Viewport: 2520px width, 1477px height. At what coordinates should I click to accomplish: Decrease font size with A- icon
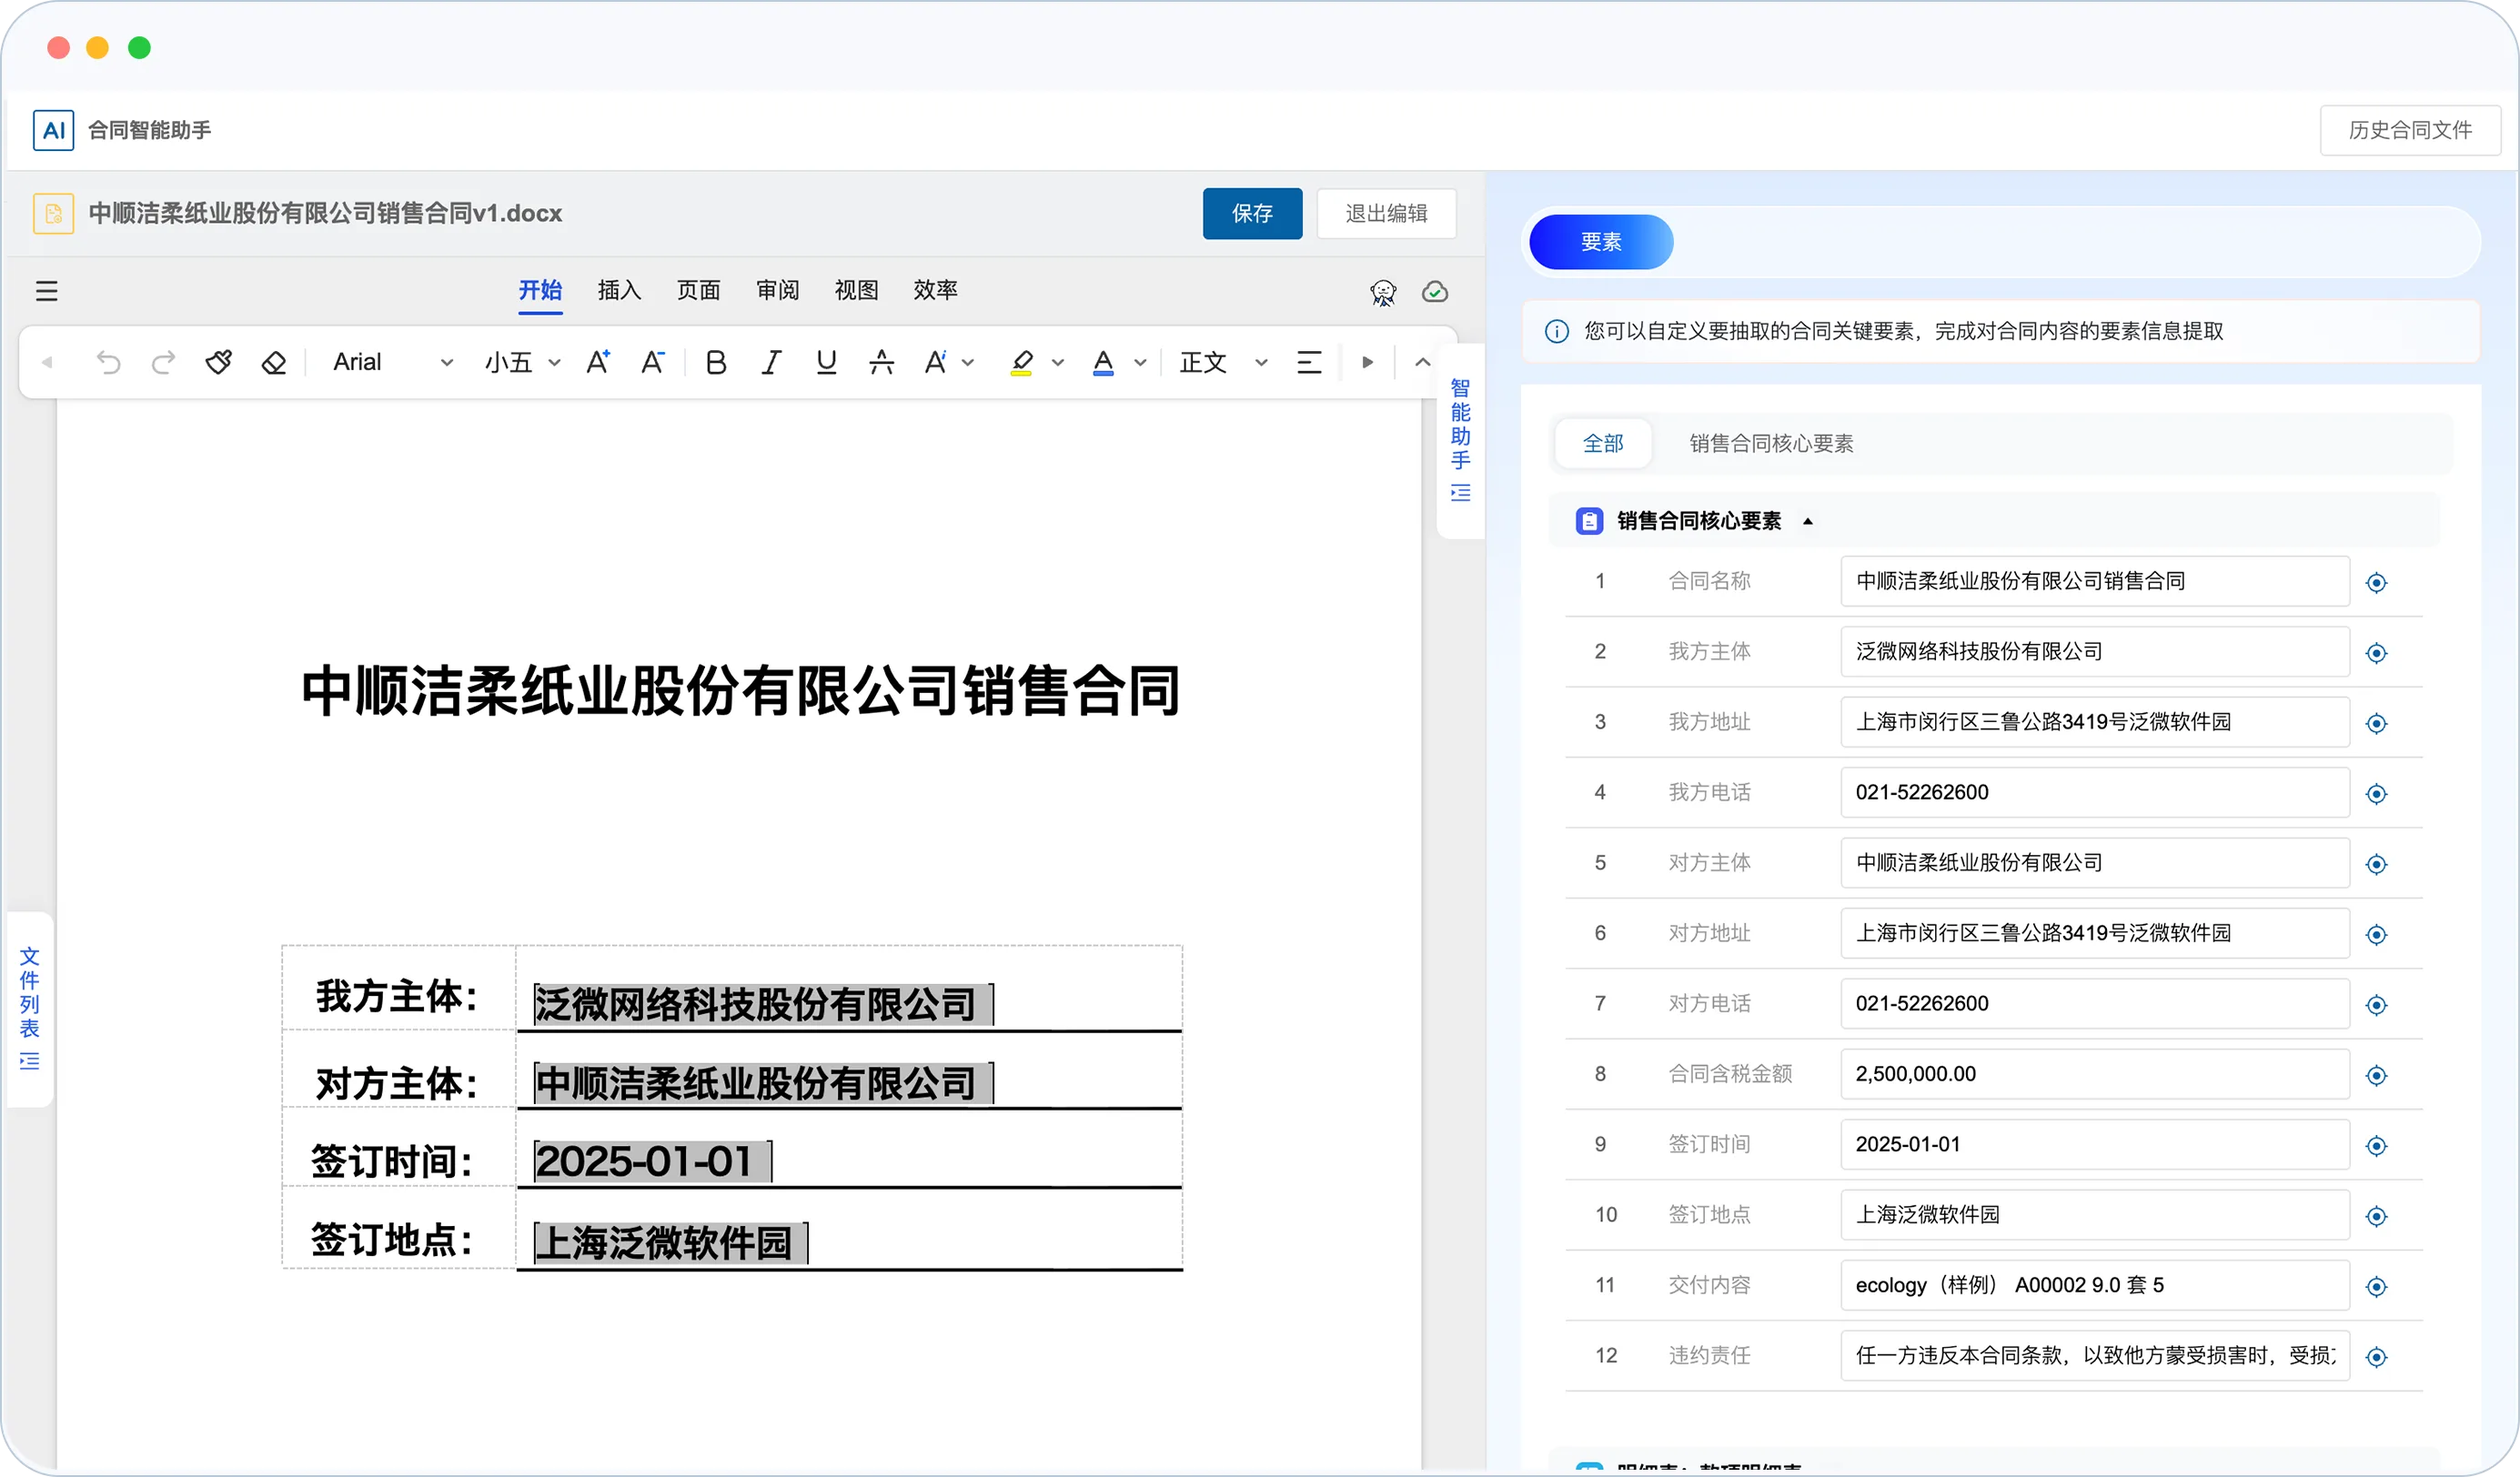tap(652, 362)
